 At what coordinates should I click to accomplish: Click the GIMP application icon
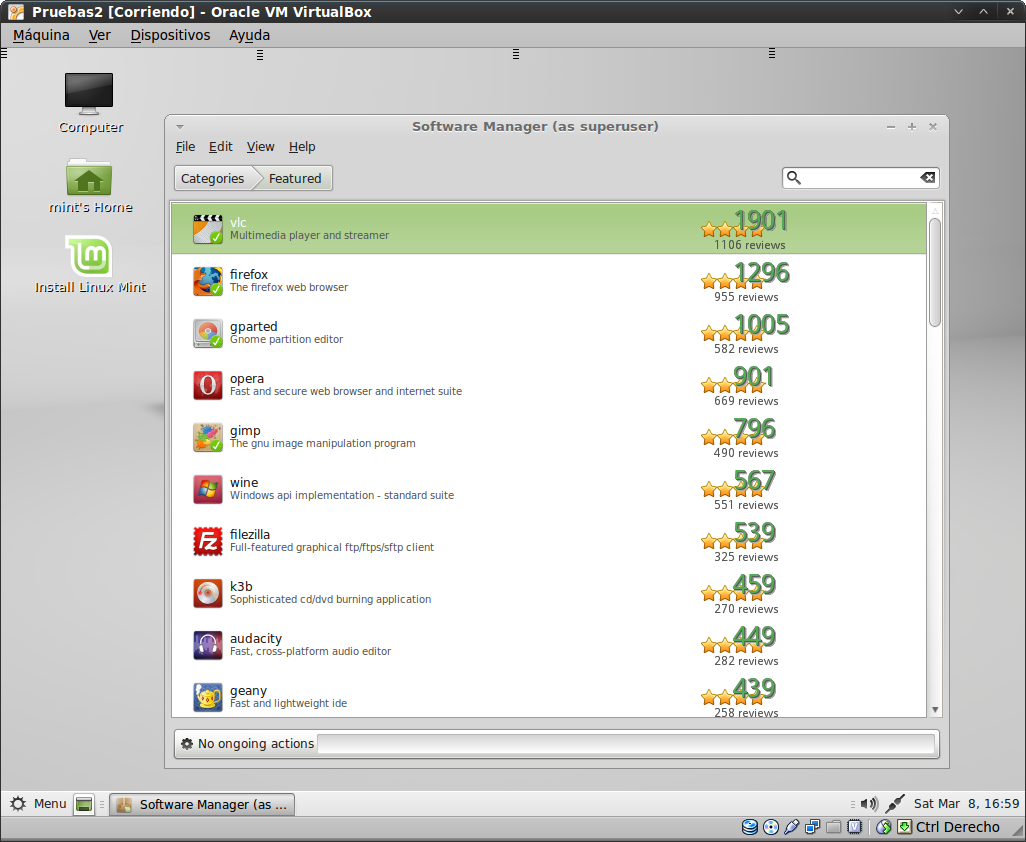tap(207, 437)
